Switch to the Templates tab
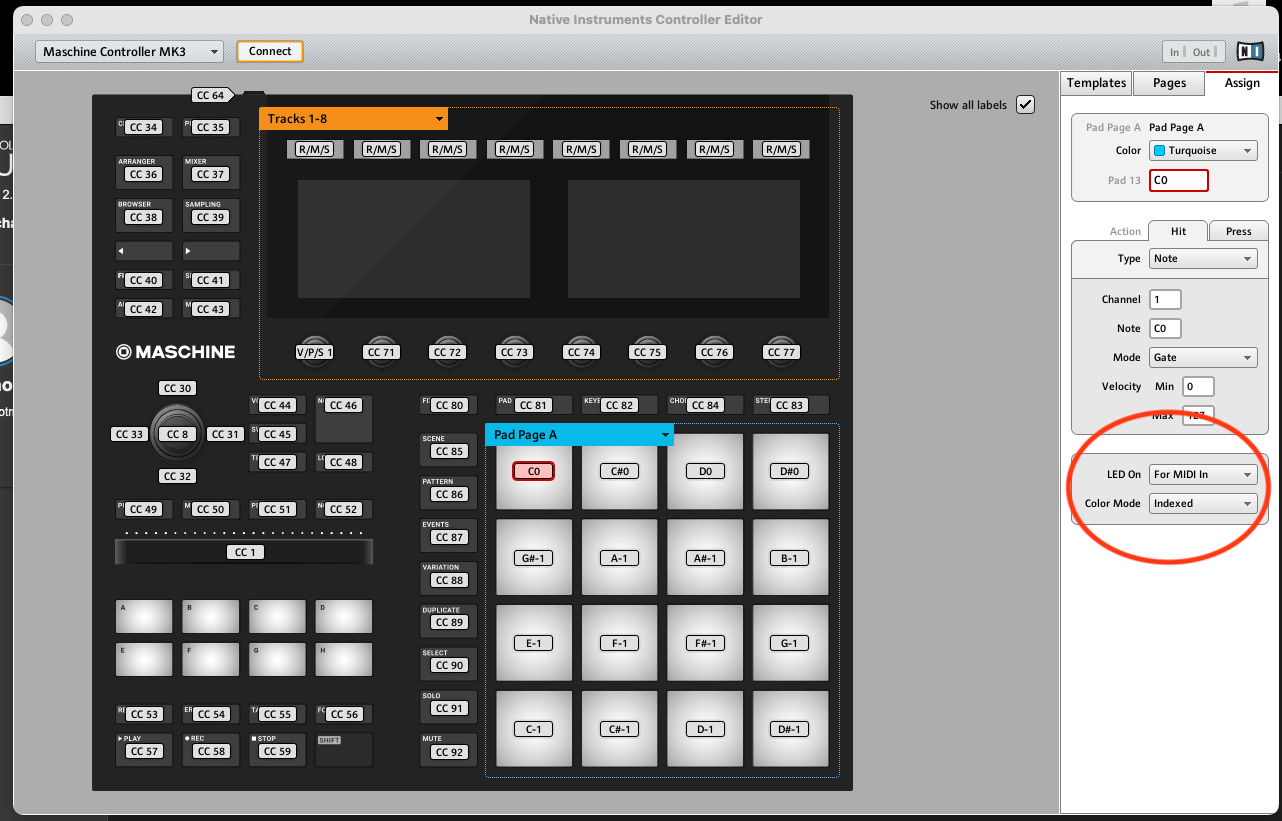Screen dimensions: 1282x821 (x=1096, y=83)
